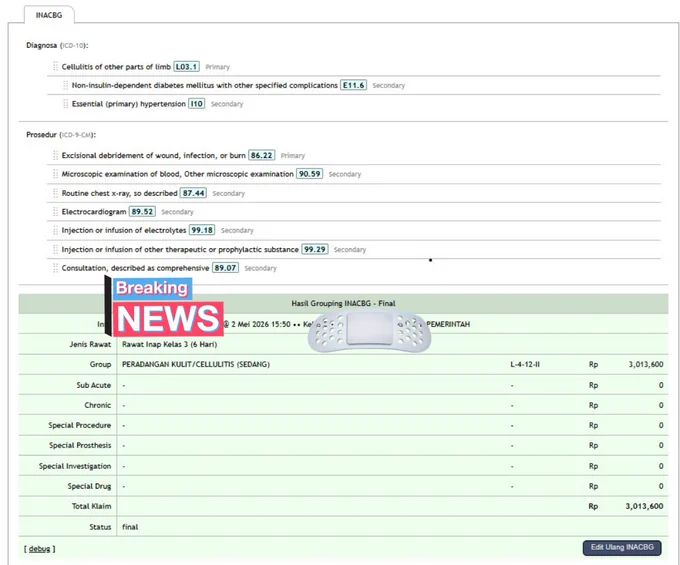
Task: Select procedure code 89.07 badge
Action: pos(226,268)
